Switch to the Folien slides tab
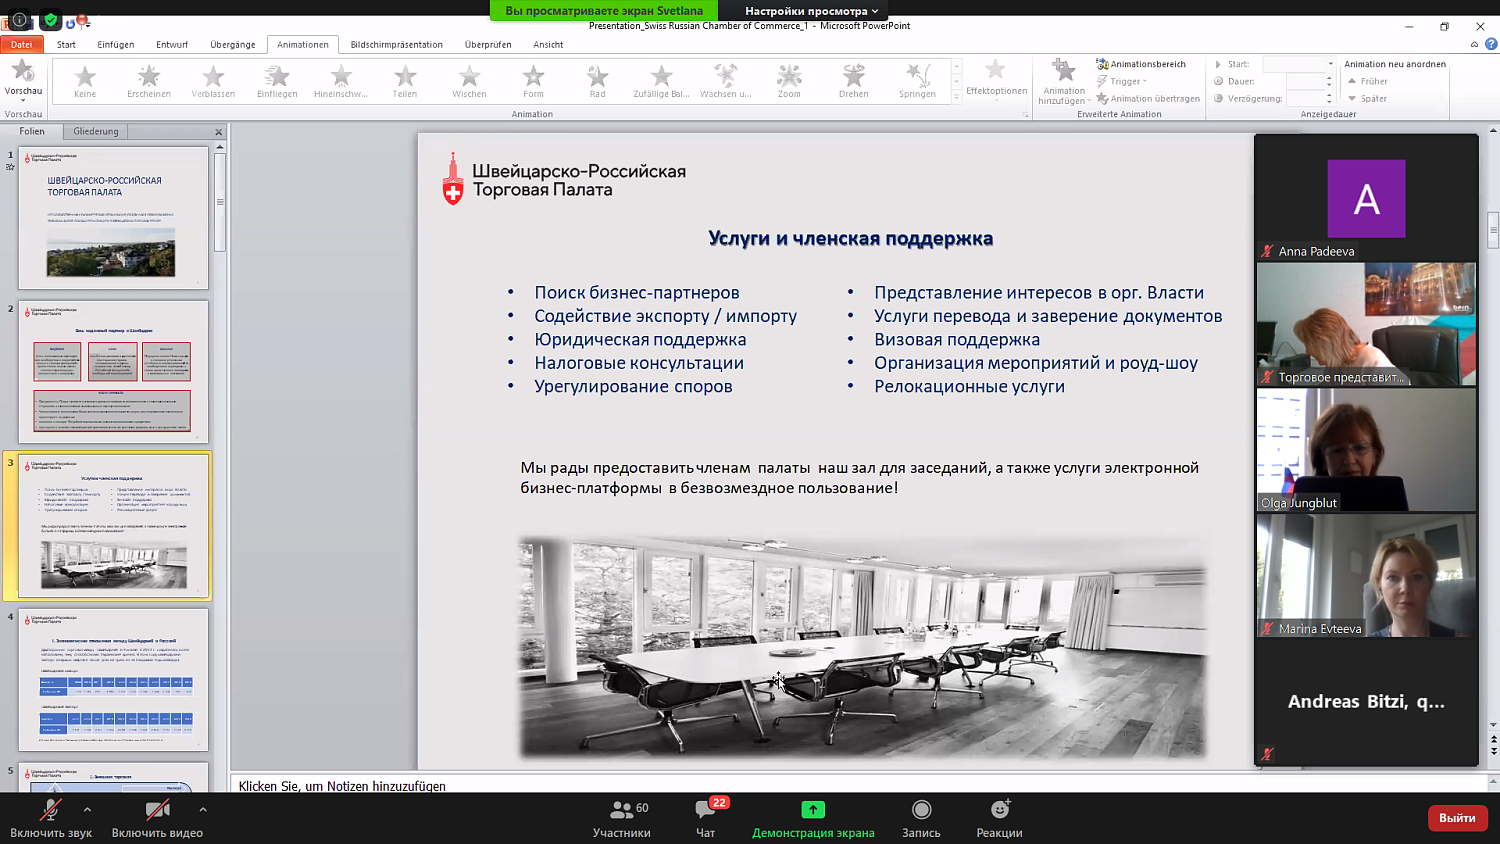This screenshot has height=844, width=1500. pyautogui.click(x=32, y=131)
